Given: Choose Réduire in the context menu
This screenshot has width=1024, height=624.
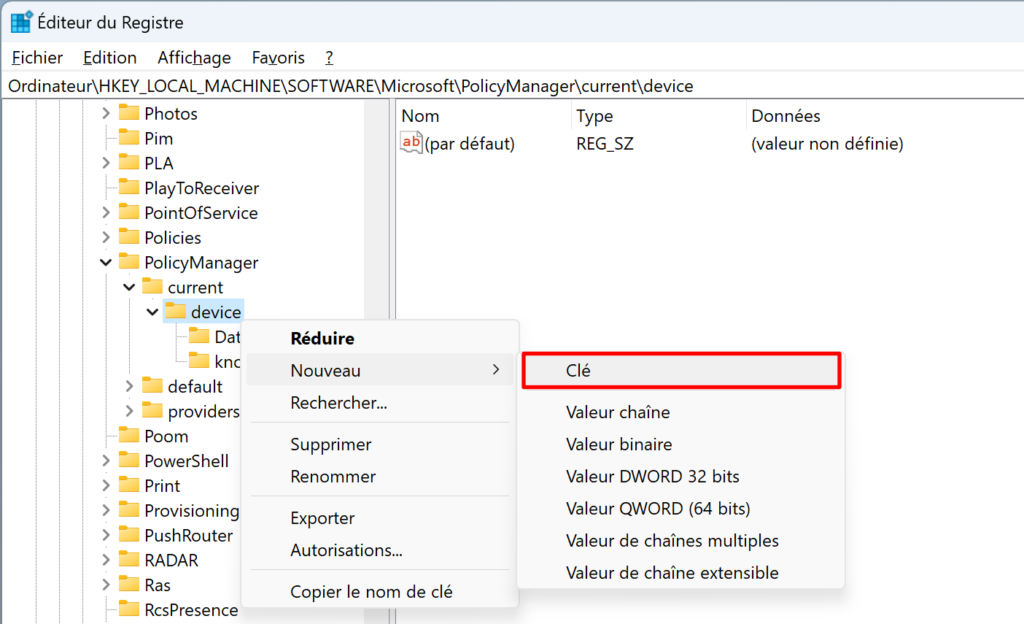Looking at the screenshot, I should 380,338.
